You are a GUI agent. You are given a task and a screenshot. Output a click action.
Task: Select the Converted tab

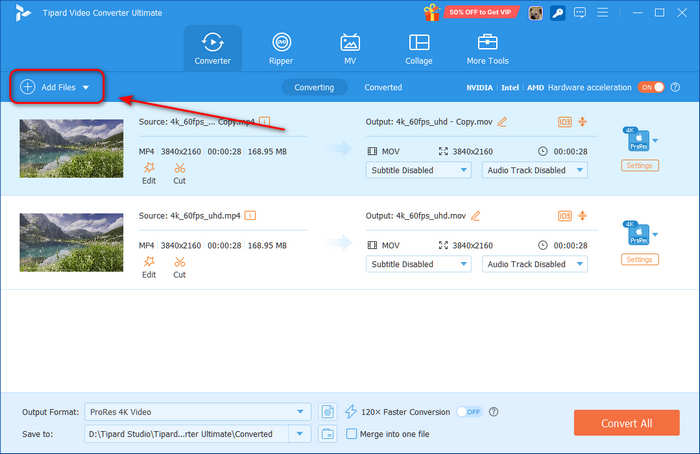click(x=383, y=87)
